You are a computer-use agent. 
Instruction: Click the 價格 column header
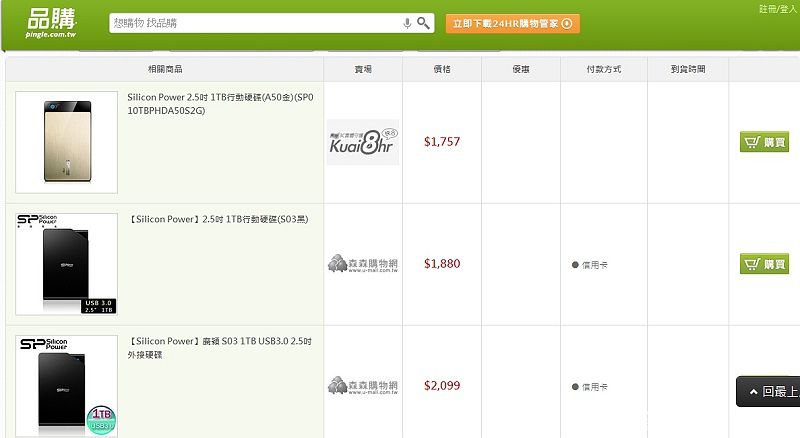click(x=442, y=69)
